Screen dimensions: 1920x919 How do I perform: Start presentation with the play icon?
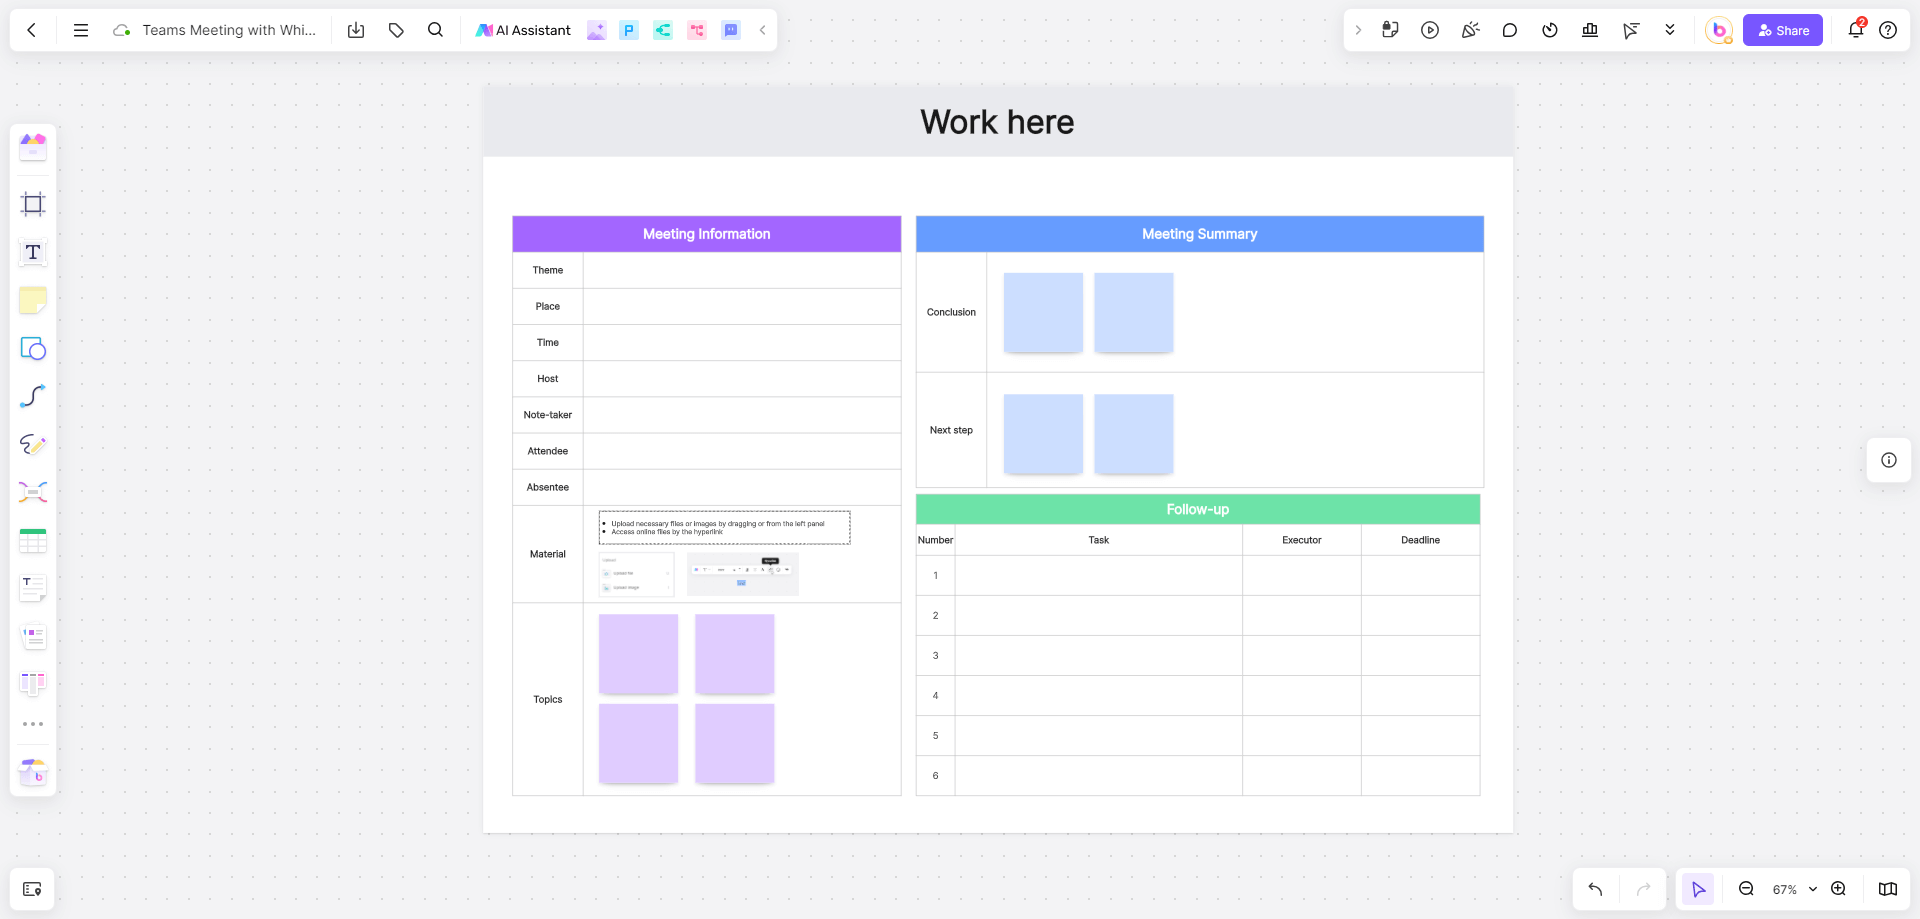tap(1430, 30)
